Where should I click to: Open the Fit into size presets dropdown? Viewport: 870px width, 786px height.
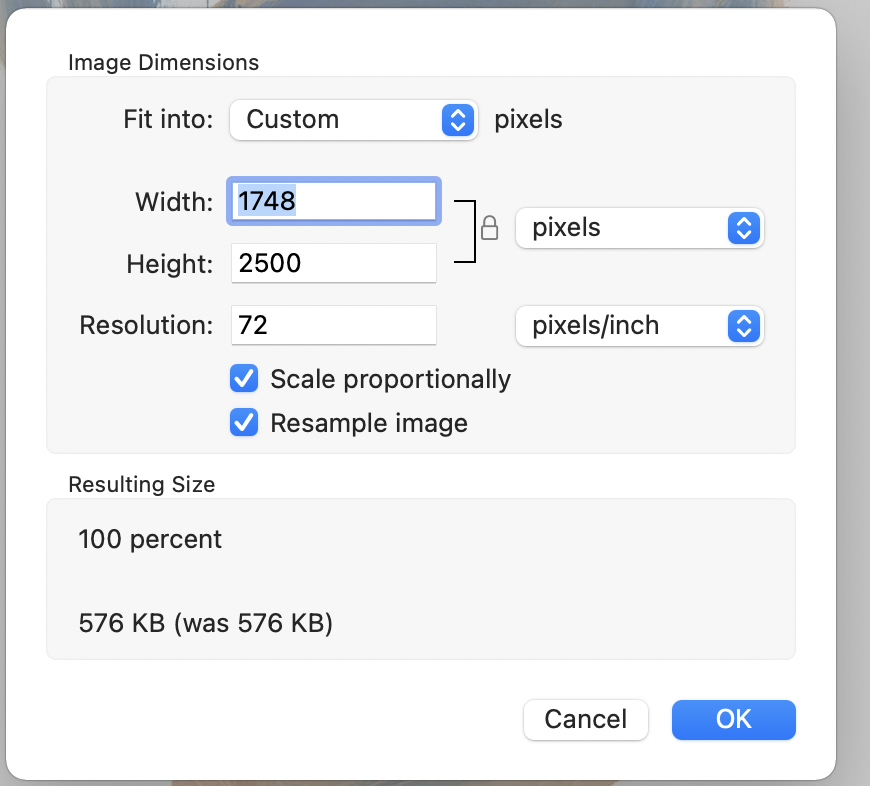pyautogui.click(x=354, y=119)
